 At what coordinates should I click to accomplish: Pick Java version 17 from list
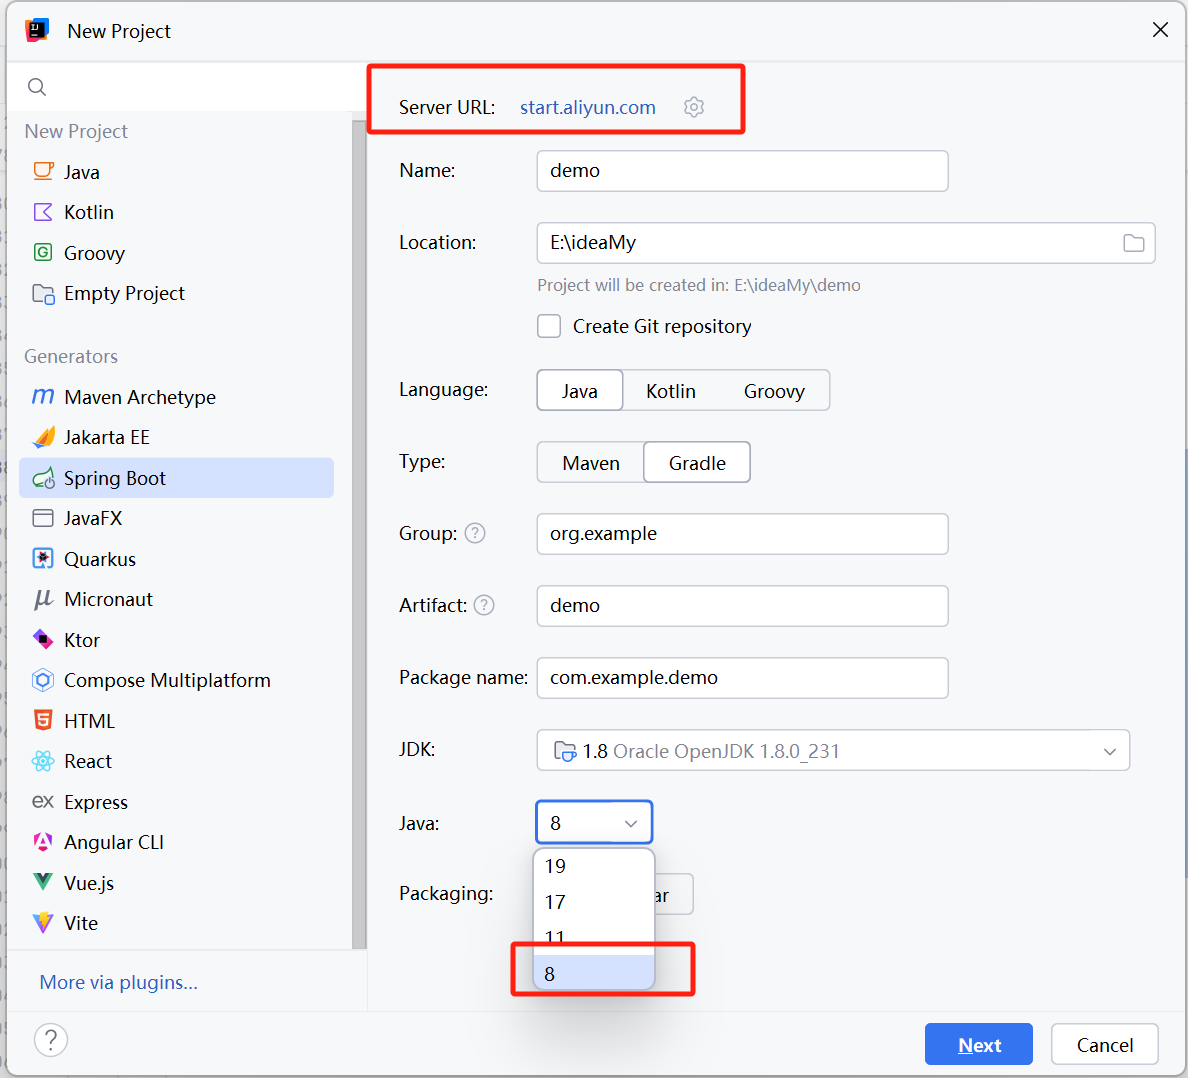[x=594, y=901]
